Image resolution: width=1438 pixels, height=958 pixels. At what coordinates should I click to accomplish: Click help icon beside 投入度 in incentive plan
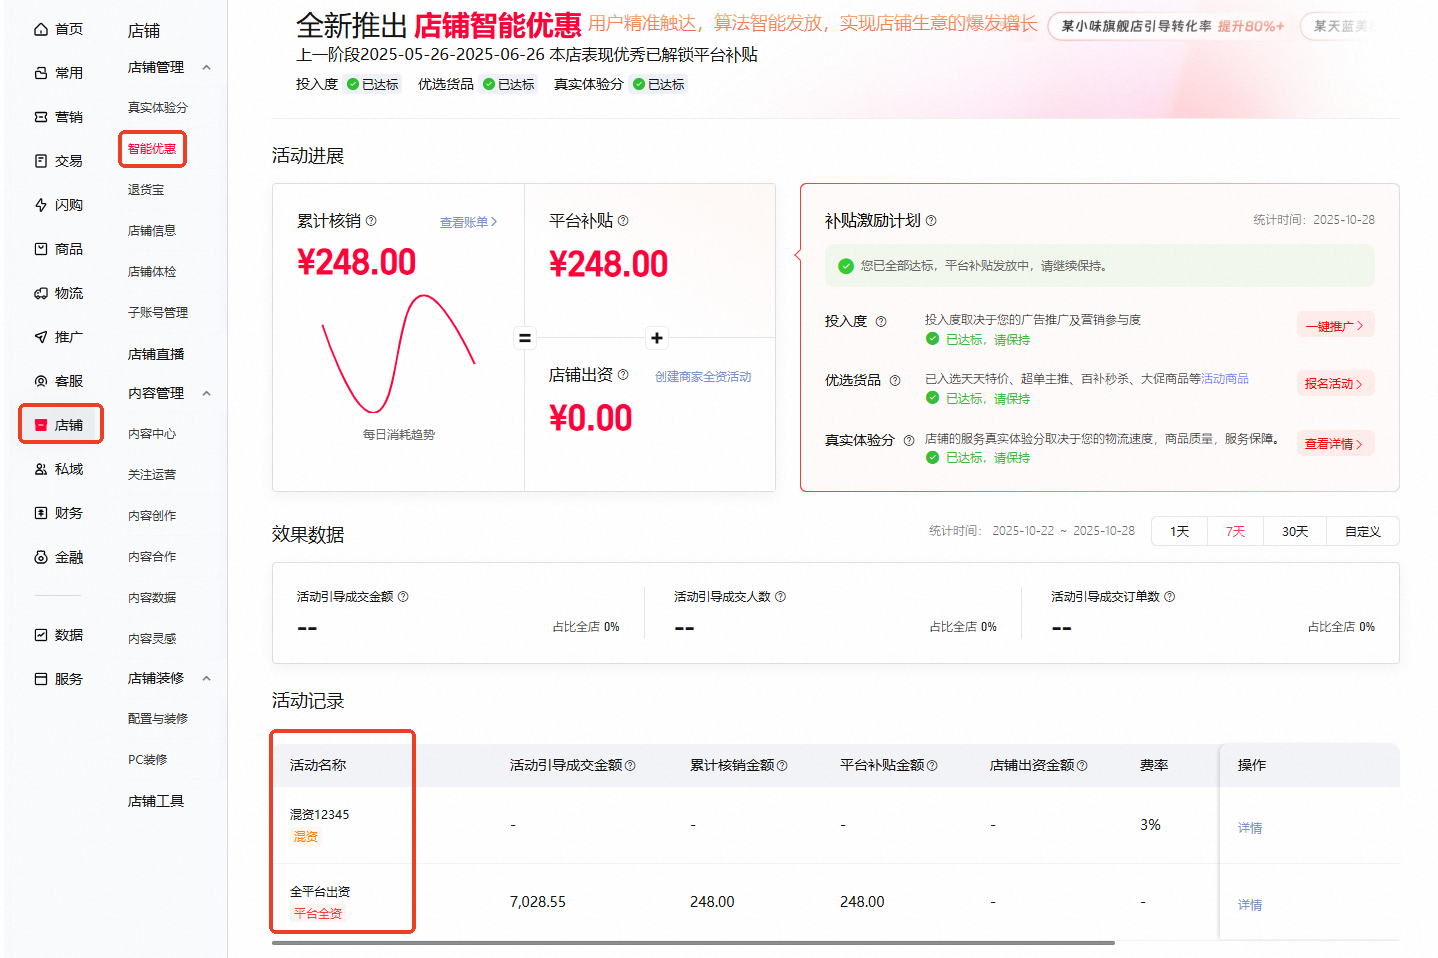(x=881, y=322)
